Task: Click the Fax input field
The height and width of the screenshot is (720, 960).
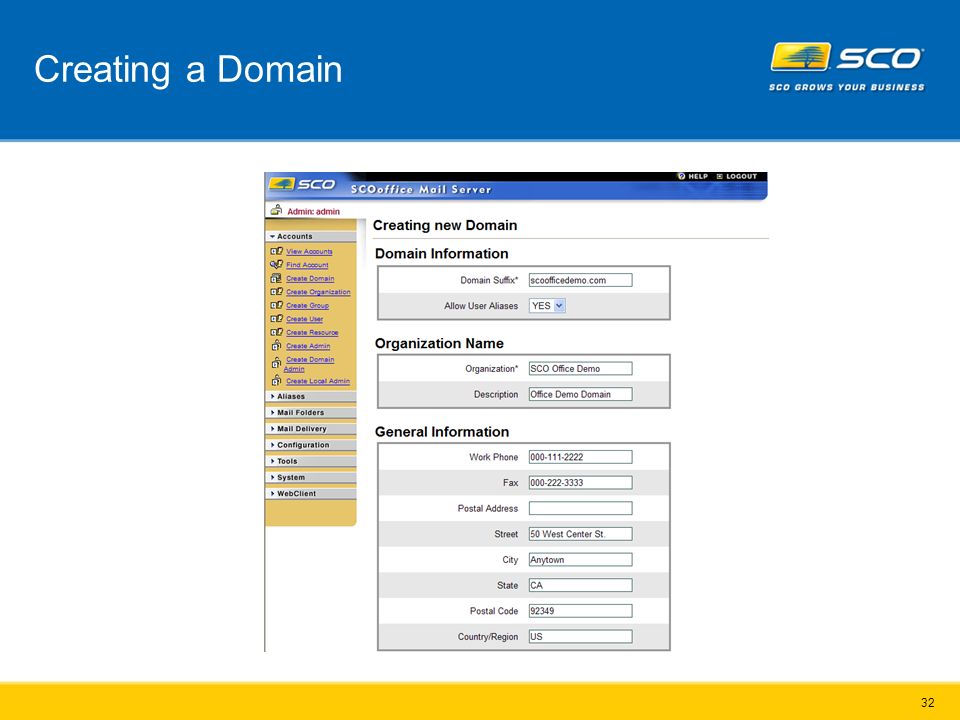Action: coord(580,482)
